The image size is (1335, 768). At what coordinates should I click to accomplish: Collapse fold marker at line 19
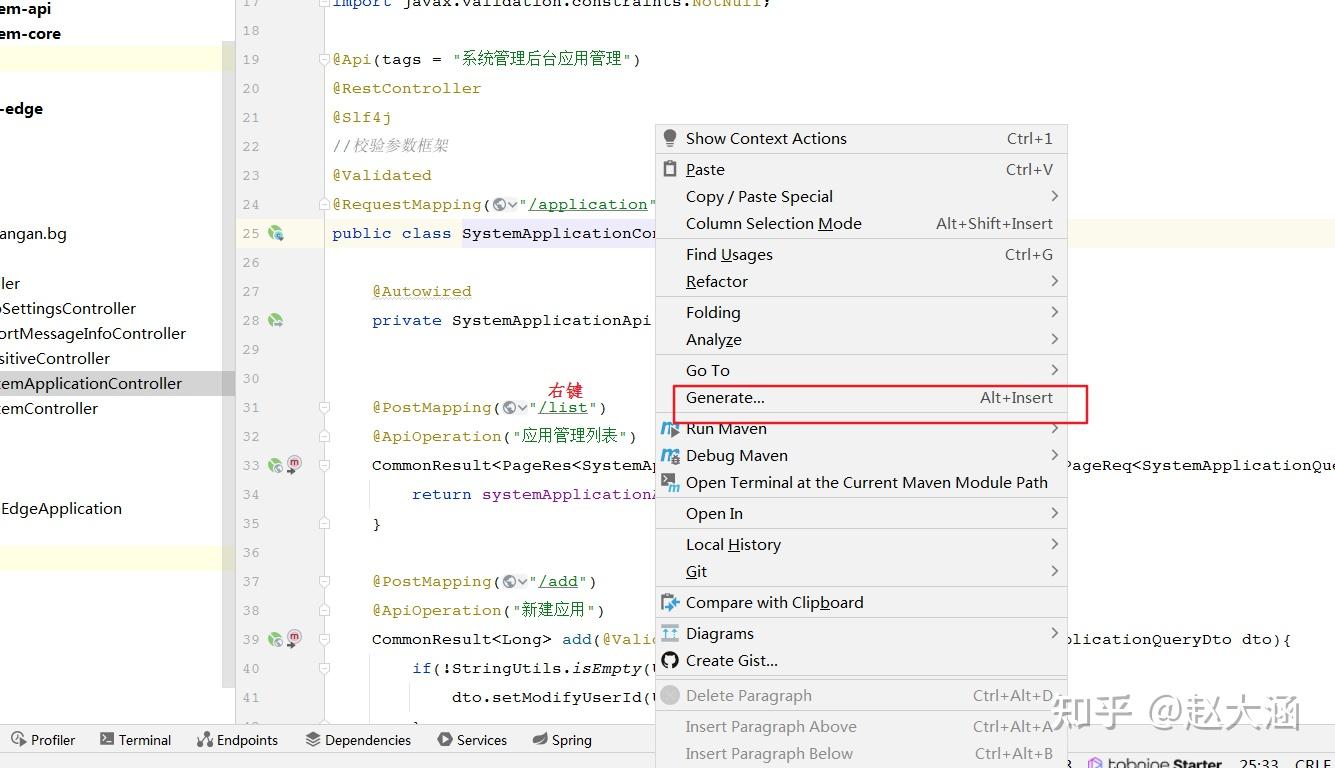pyautogui.click(x=324, y=59)
